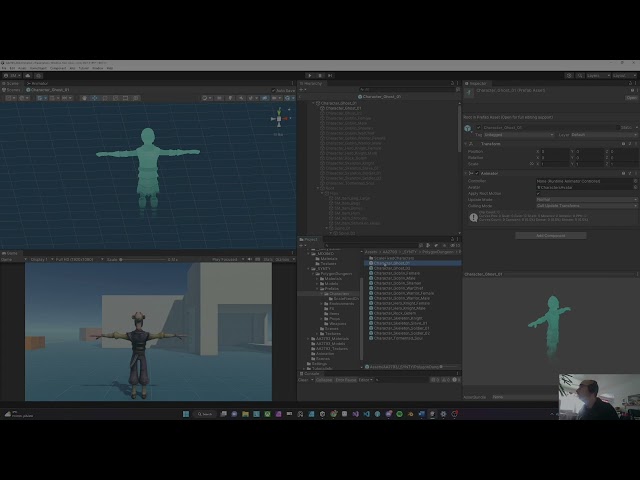Open the Undo History icon in top toolbar
This screenshot has height=480, width=640.
569,76
